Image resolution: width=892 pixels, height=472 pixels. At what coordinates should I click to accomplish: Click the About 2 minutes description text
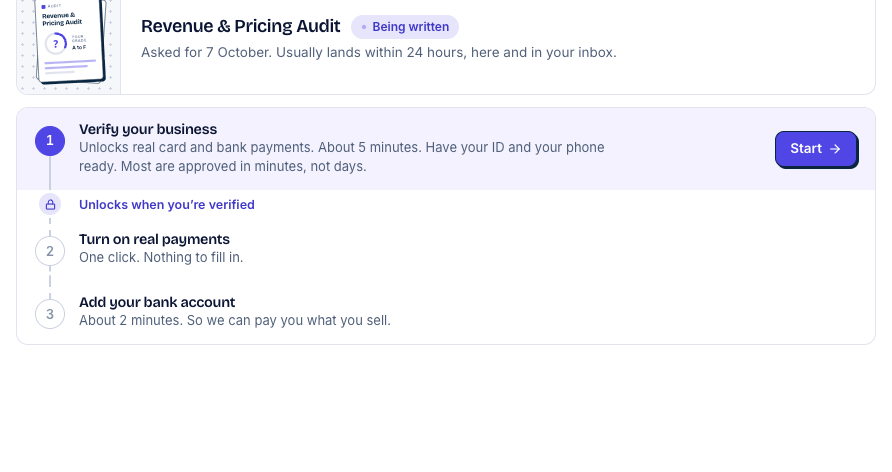[x=235, y=321]
